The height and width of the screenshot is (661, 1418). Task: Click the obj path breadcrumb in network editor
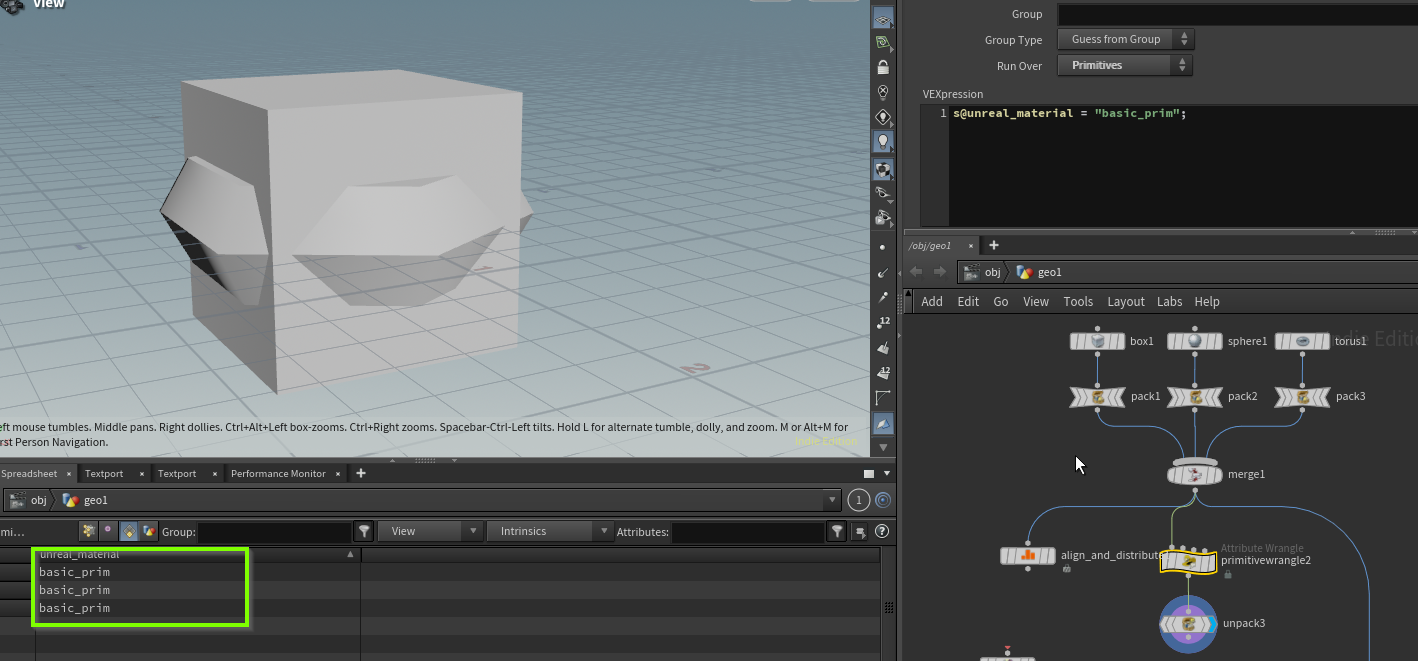pos(992,272)
